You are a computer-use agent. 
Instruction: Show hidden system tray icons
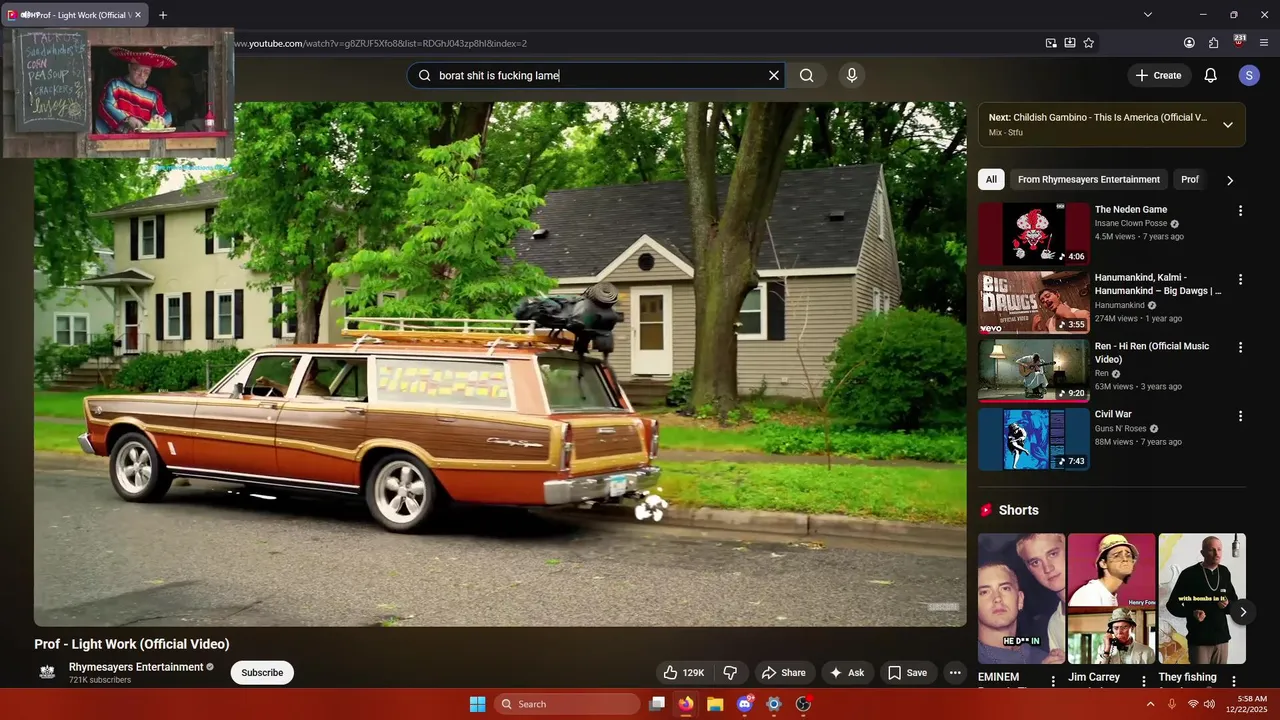[1150, 704]
